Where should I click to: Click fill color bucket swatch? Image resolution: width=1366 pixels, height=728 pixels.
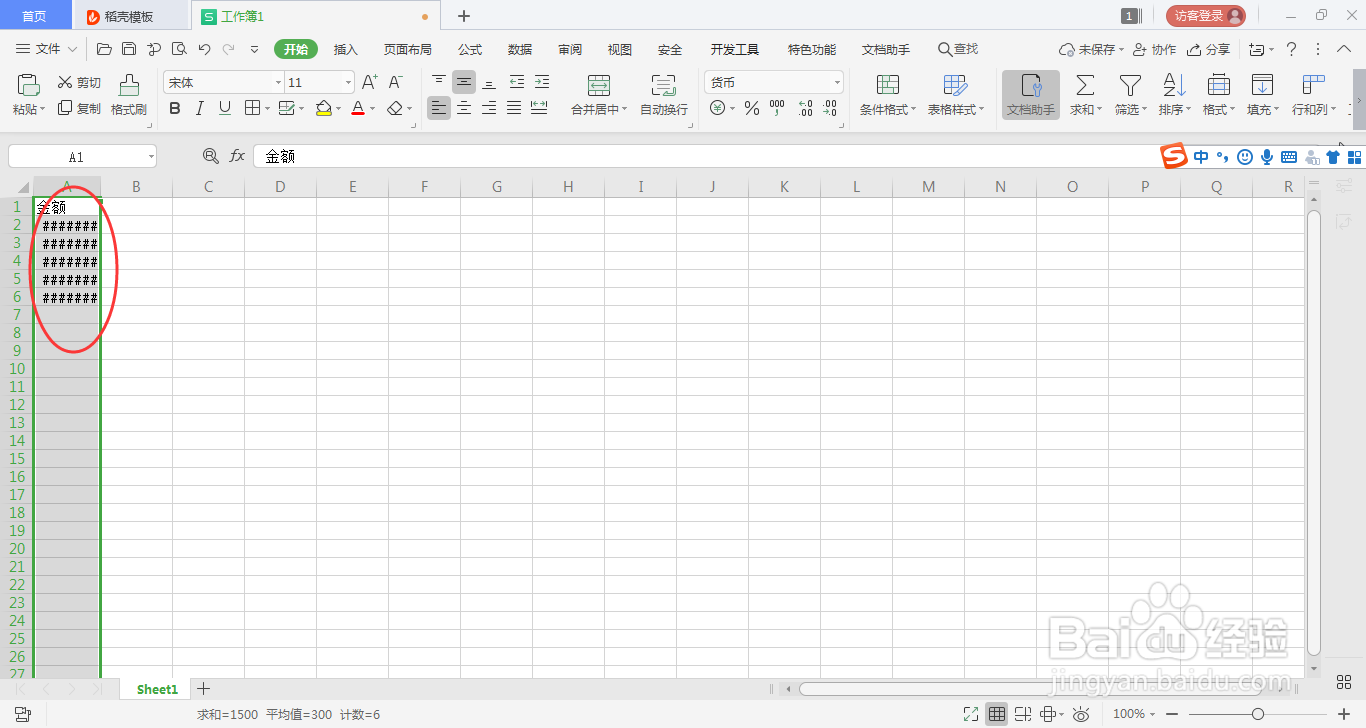point(323,108)
